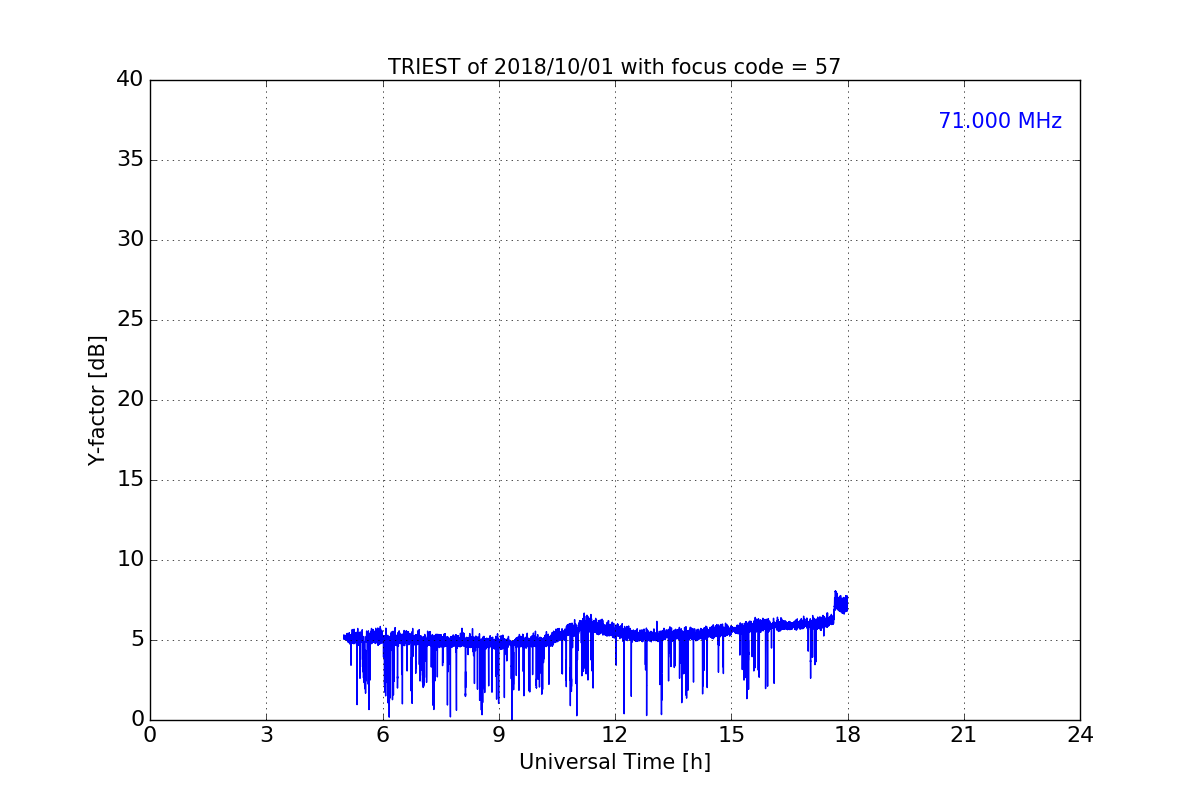Click the y-axis tick label '20'

(130, 400)
